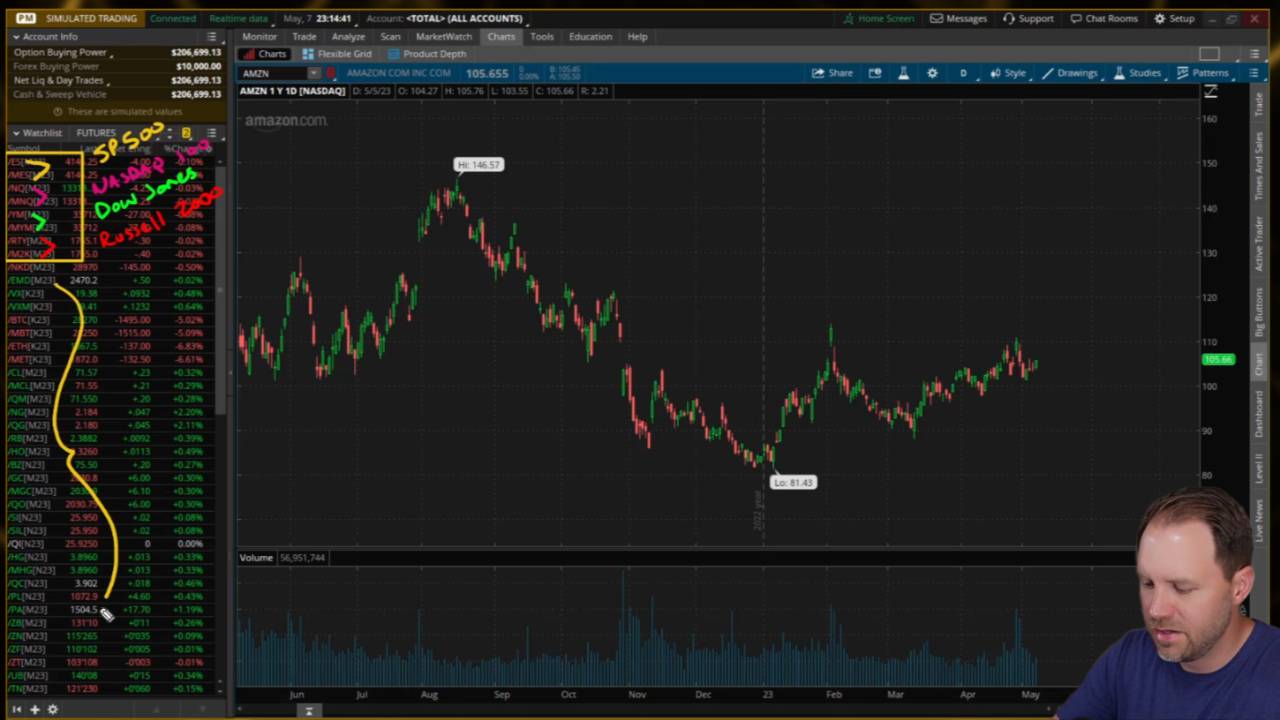This screenshot has height=720, width=1280.
Task: Open the camera/snapshot icon beside Share
Action: coord(875,73)
